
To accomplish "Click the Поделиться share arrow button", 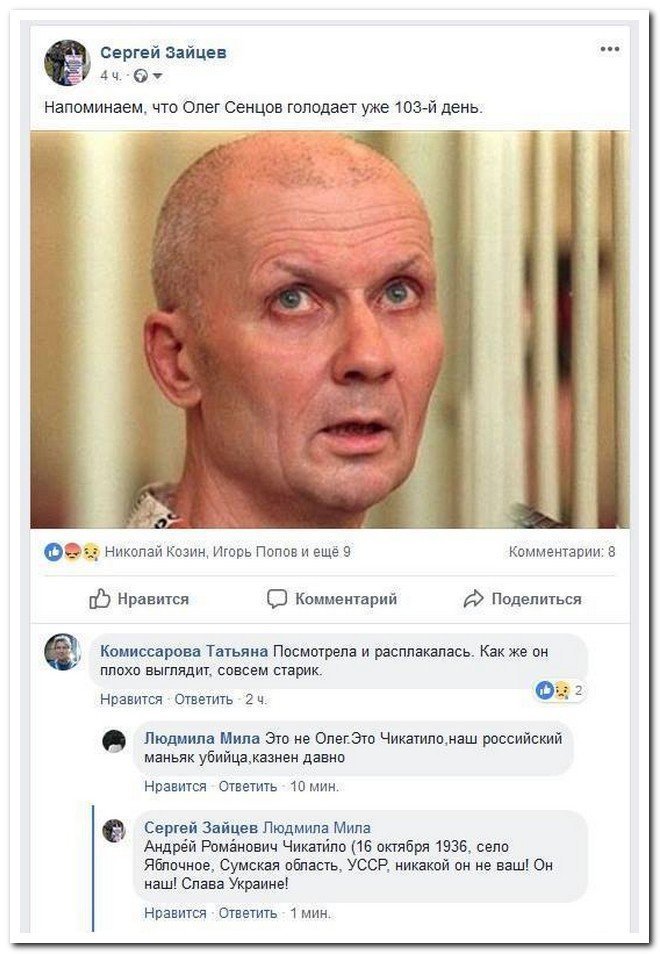I will pyautogui.click(x=523, y=599).
